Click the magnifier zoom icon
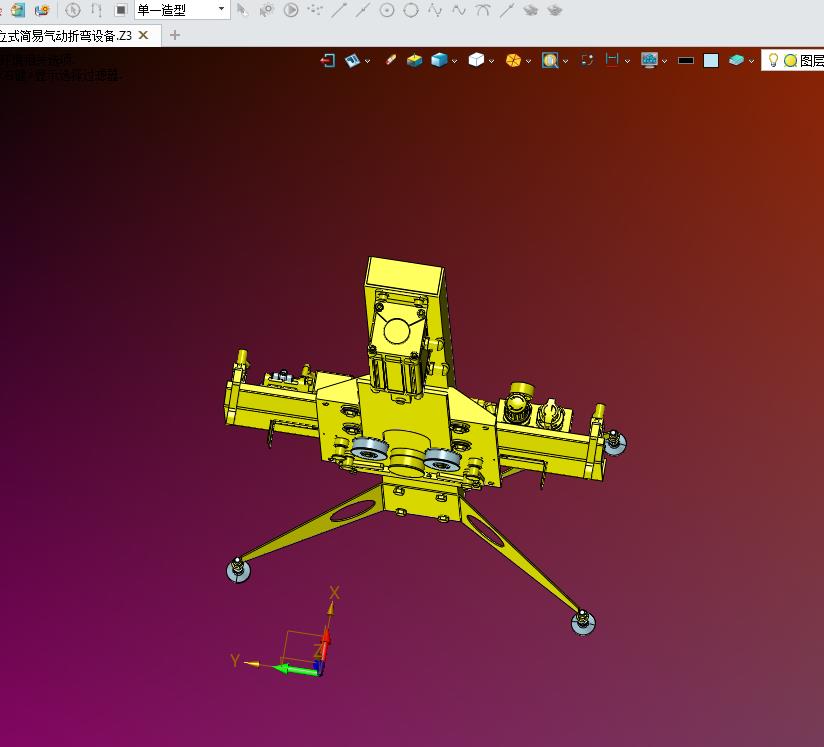The image size is (824, 747). point(550,61)
